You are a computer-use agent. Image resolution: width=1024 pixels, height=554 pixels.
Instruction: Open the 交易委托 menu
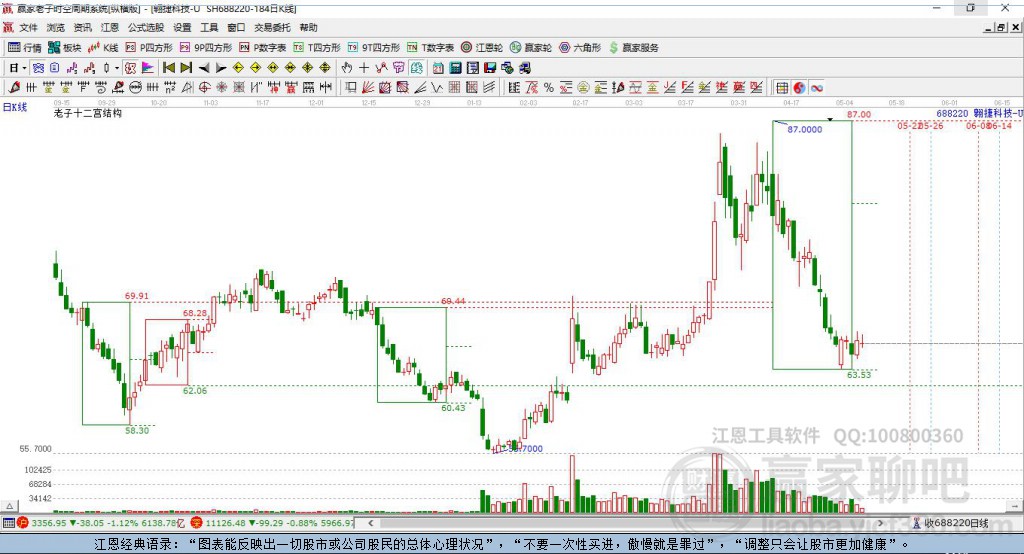tap(272, 27)
